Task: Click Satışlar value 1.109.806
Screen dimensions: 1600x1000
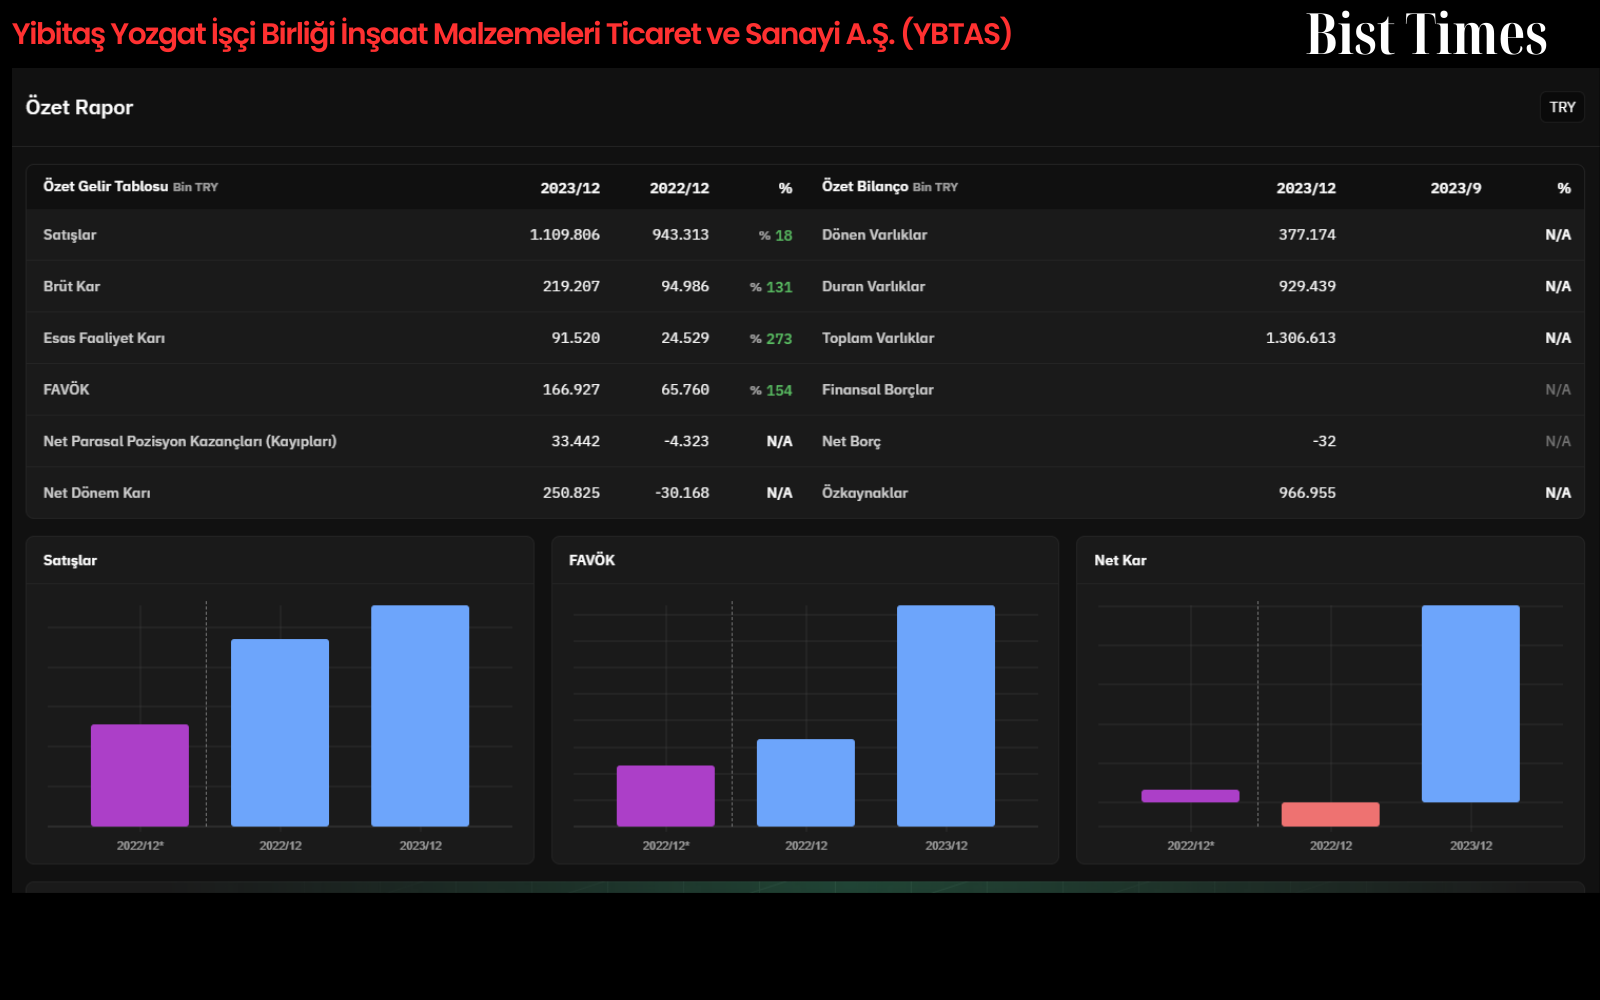Action: point(565,235)
